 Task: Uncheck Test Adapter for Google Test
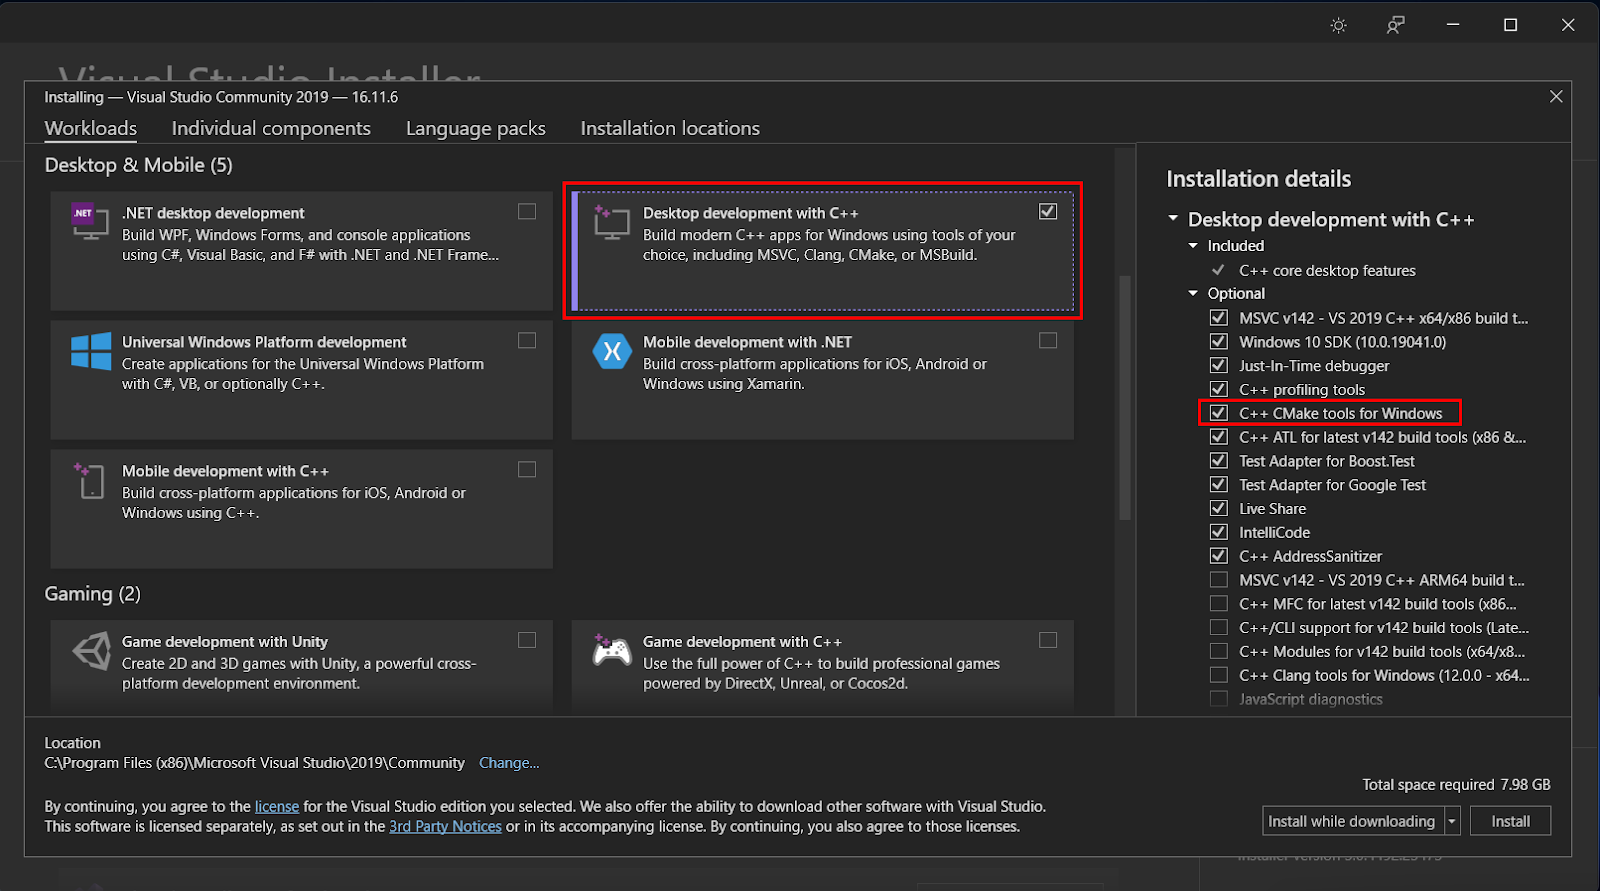1219,485
